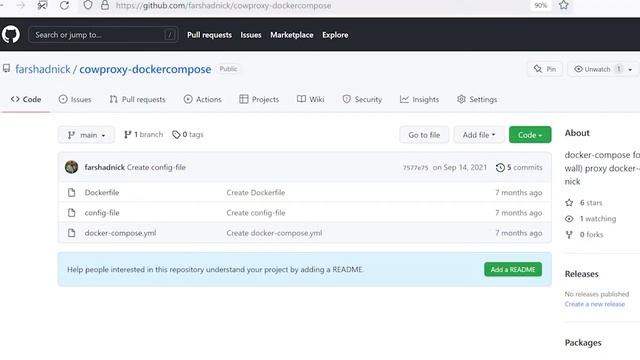The width and height of the screenshot is (640, 360).
Task: Open the shield tracking protection icon
Action: [x=88, y=5]
